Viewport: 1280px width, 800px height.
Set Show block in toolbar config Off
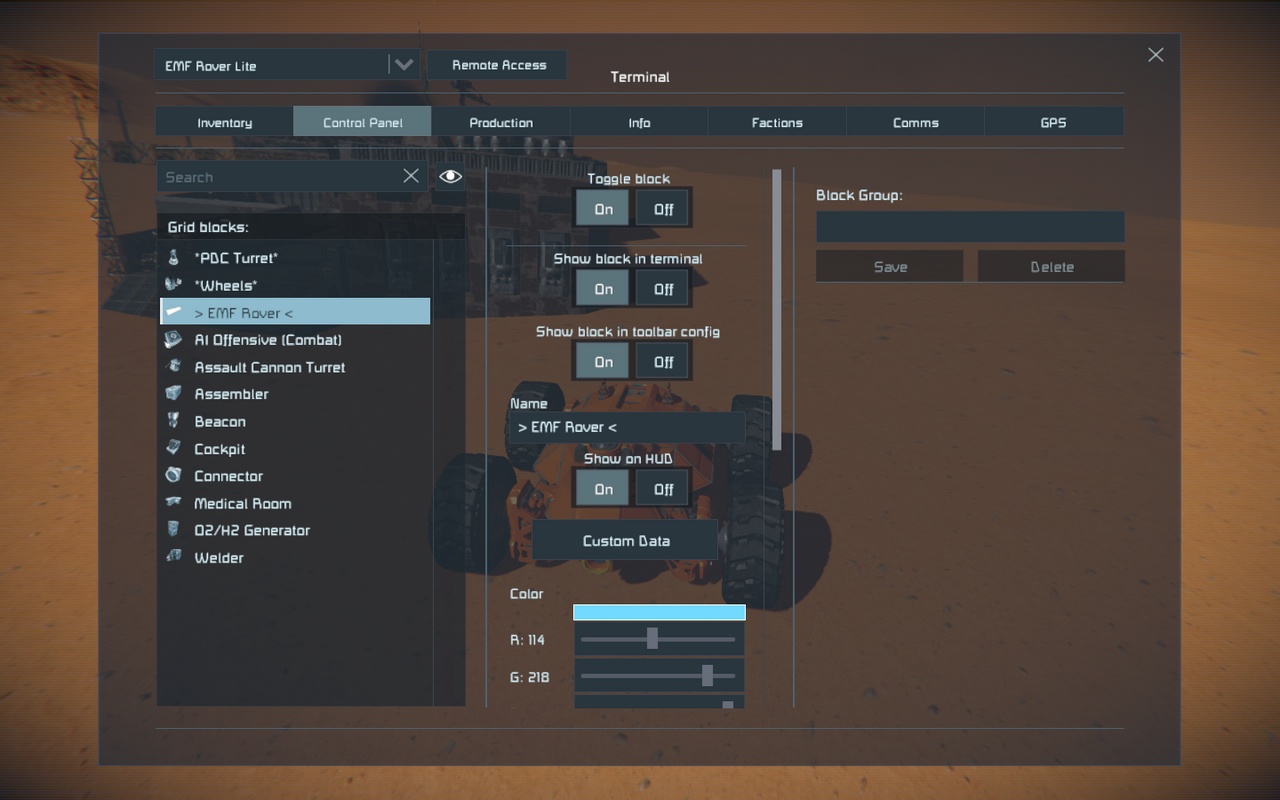coord(663,361)
